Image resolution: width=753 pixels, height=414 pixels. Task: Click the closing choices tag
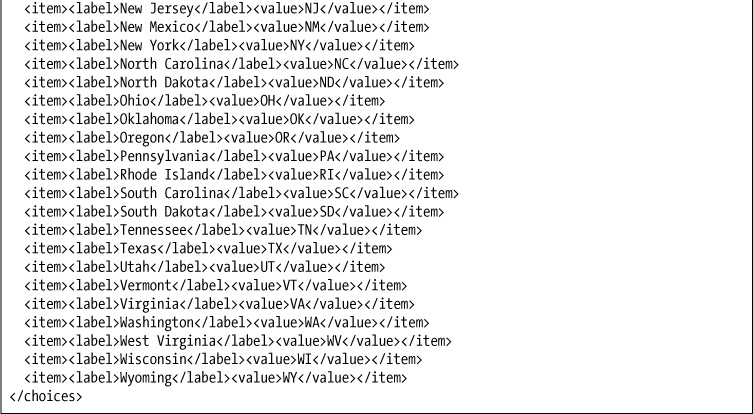point(46,396)
